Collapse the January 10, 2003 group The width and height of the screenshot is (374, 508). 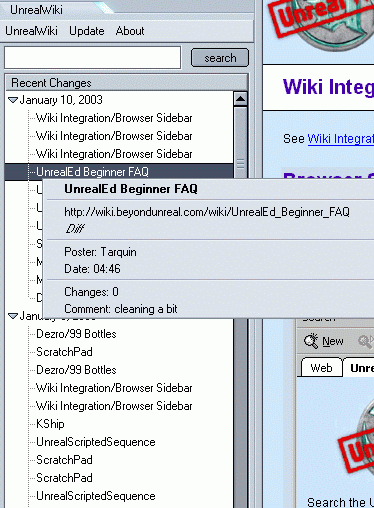(x=13, y=100)
